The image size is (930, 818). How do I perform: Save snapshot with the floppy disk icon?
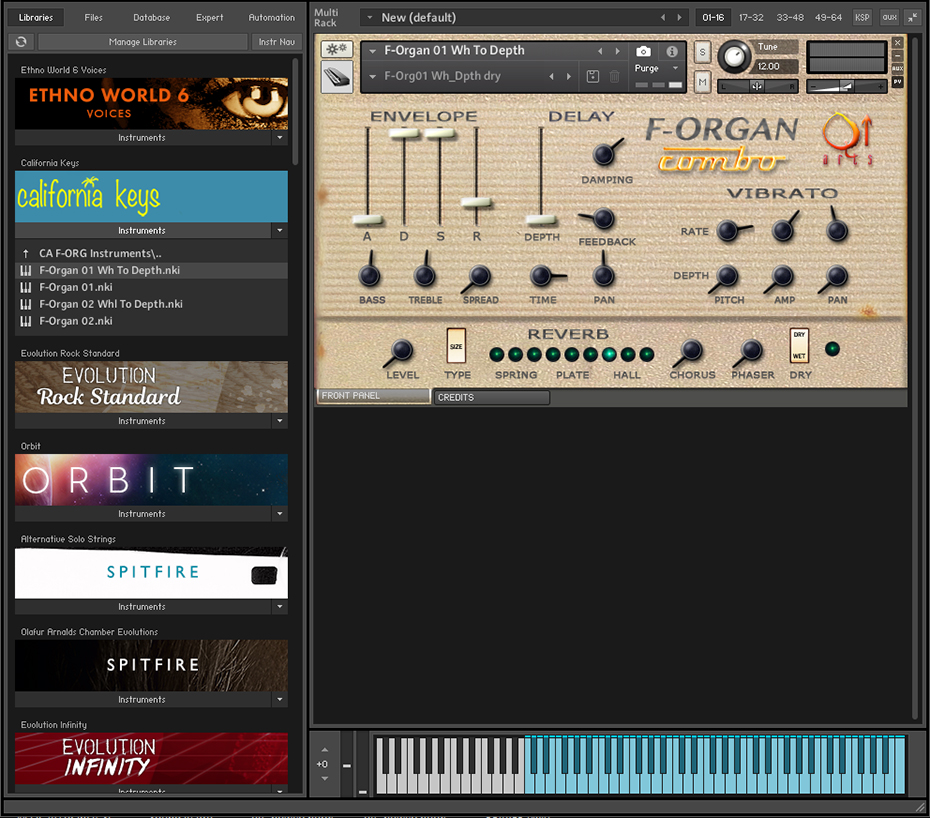[x=593, y=76]
